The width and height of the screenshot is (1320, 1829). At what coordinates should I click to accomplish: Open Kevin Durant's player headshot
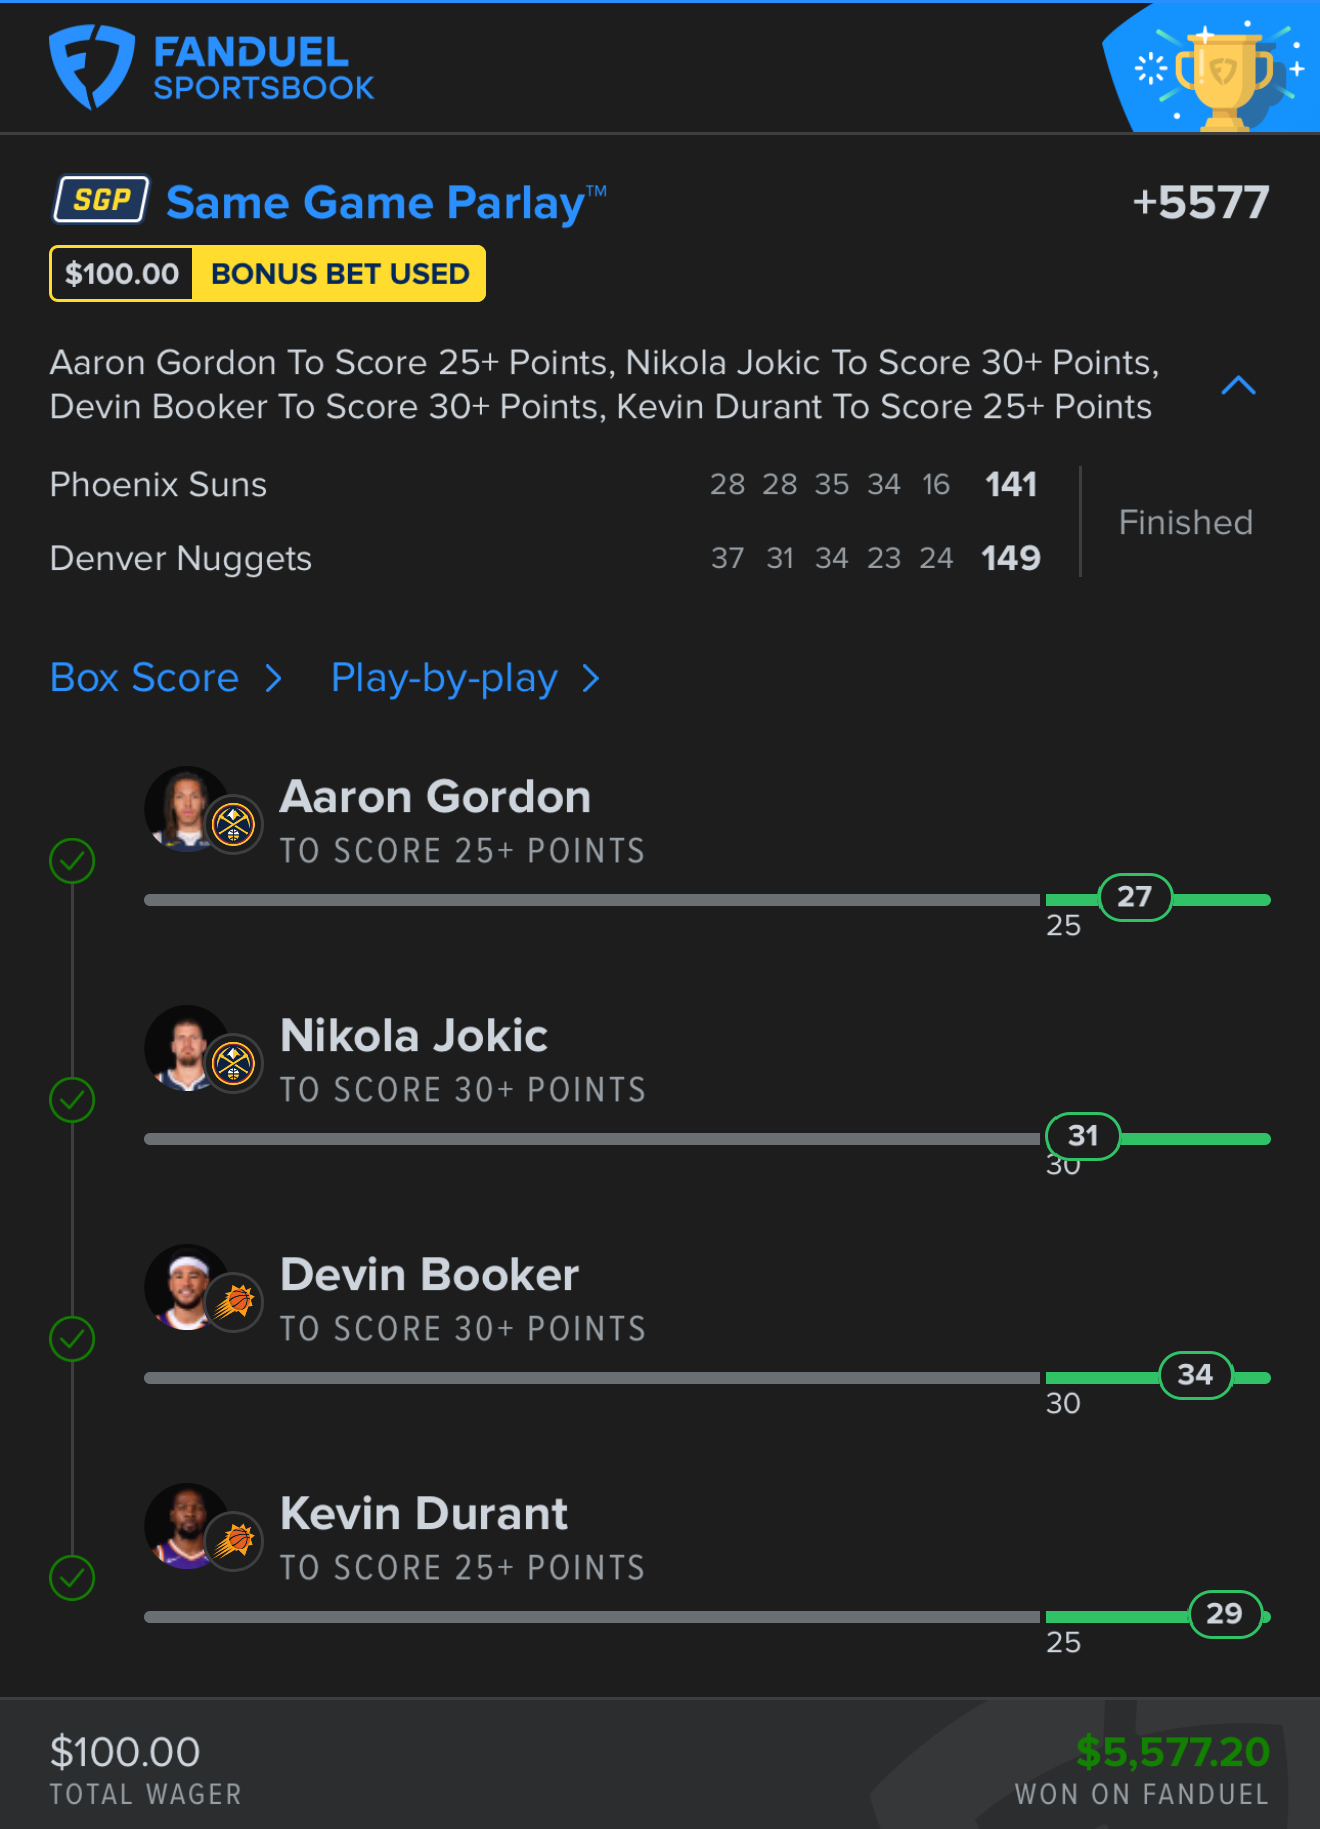[x=185, y=1526]
